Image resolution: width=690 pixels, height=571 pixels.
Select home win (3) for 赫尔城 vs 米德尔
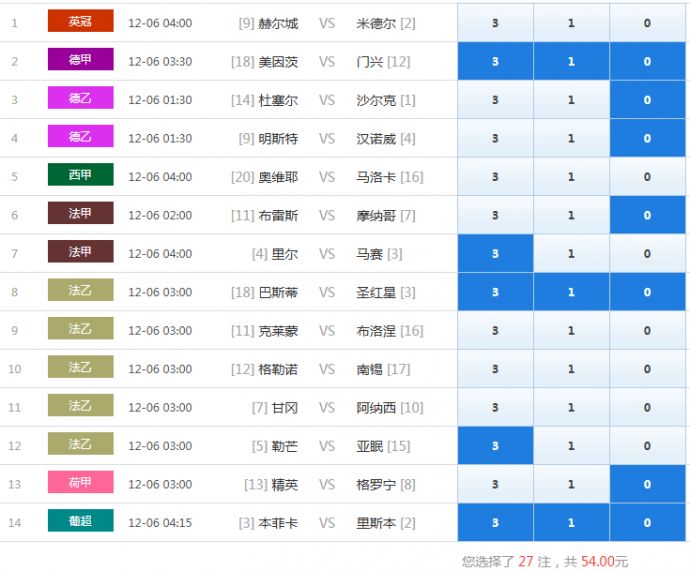click(x=495, y=23)
